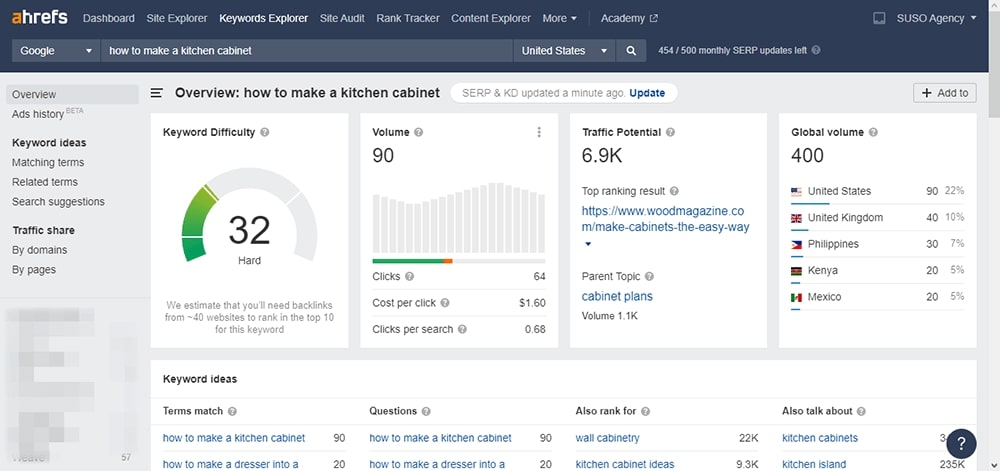Open the round help chat button
Screen dimensions: 1000x471
click(961, 444)
